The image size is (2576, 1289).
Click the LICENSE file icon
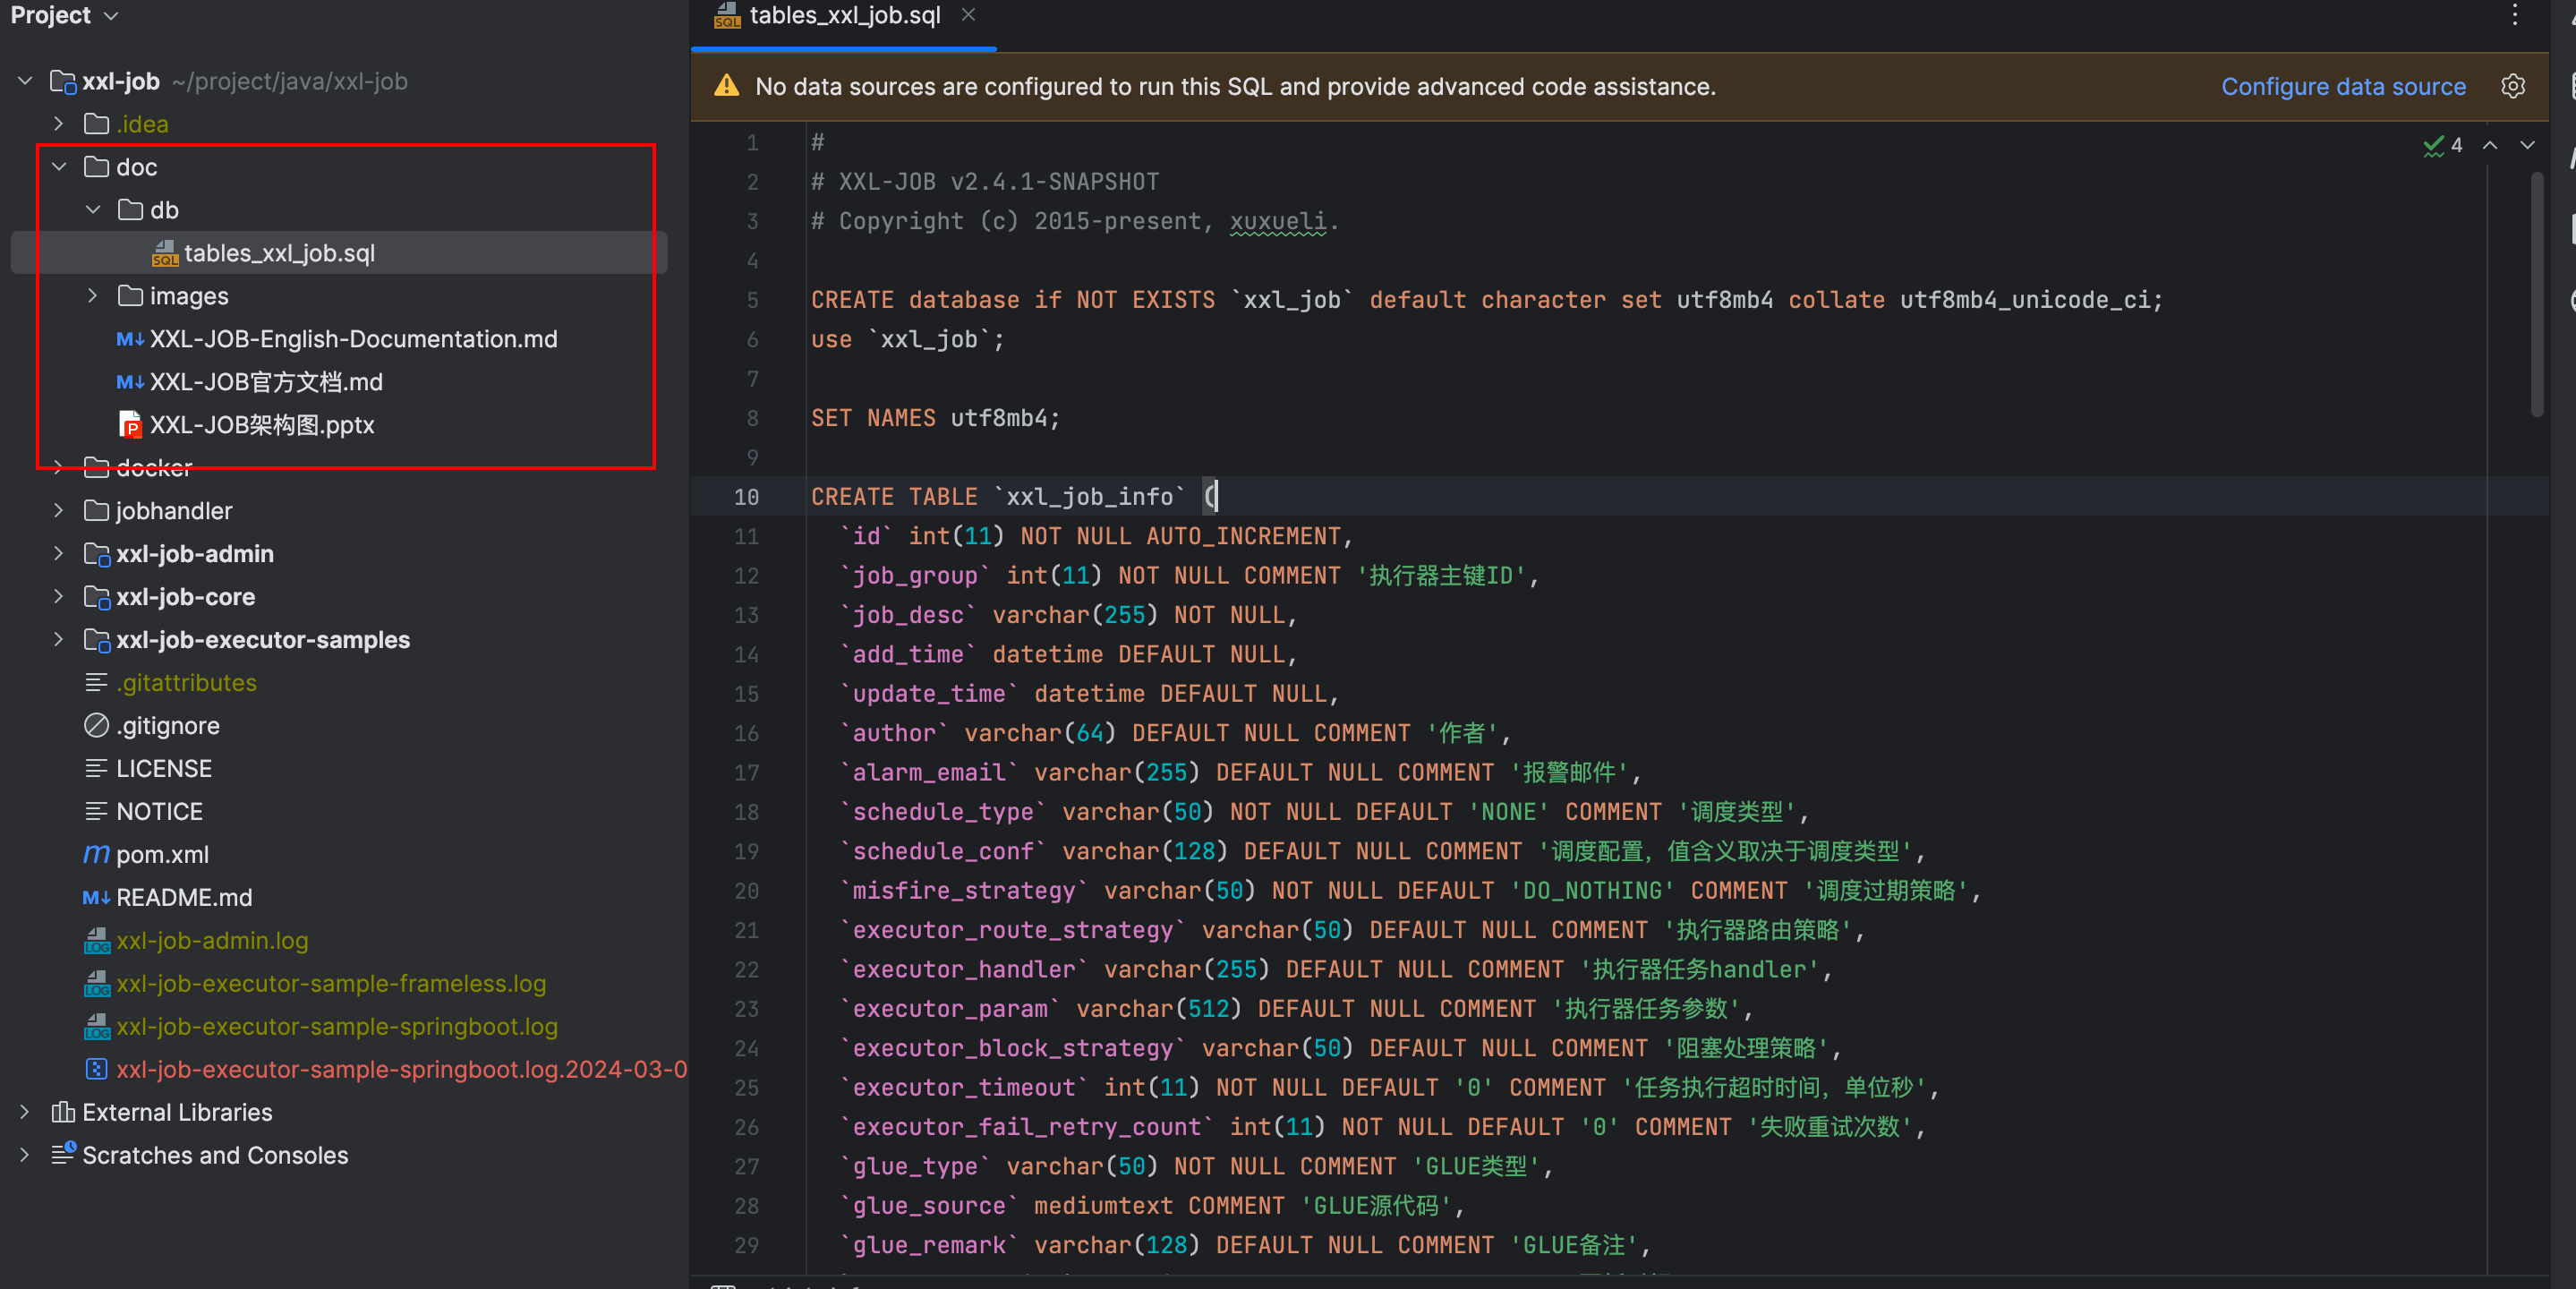tap(96, 769)
